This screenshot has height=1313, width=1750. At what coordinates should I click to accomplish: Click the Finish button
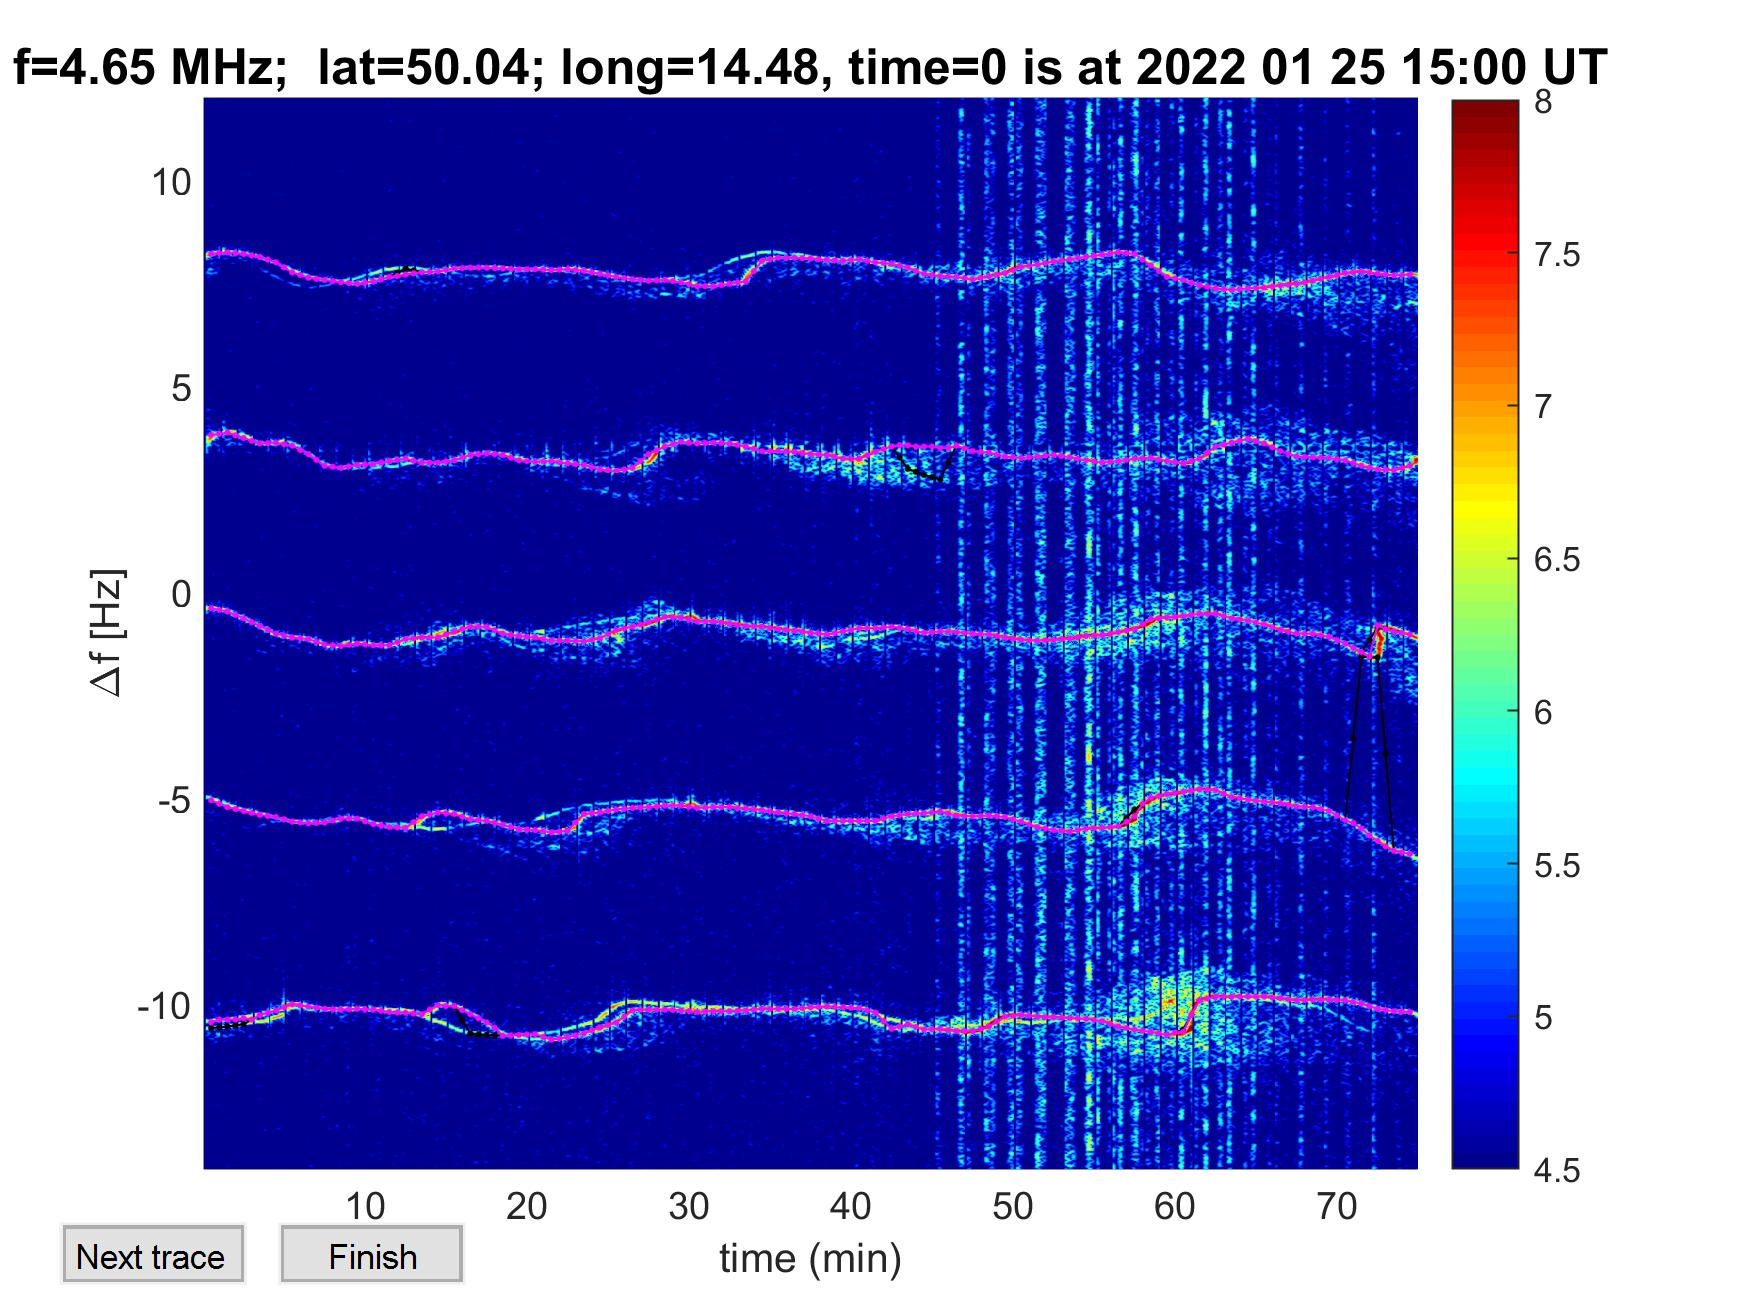coord(372,1254)
